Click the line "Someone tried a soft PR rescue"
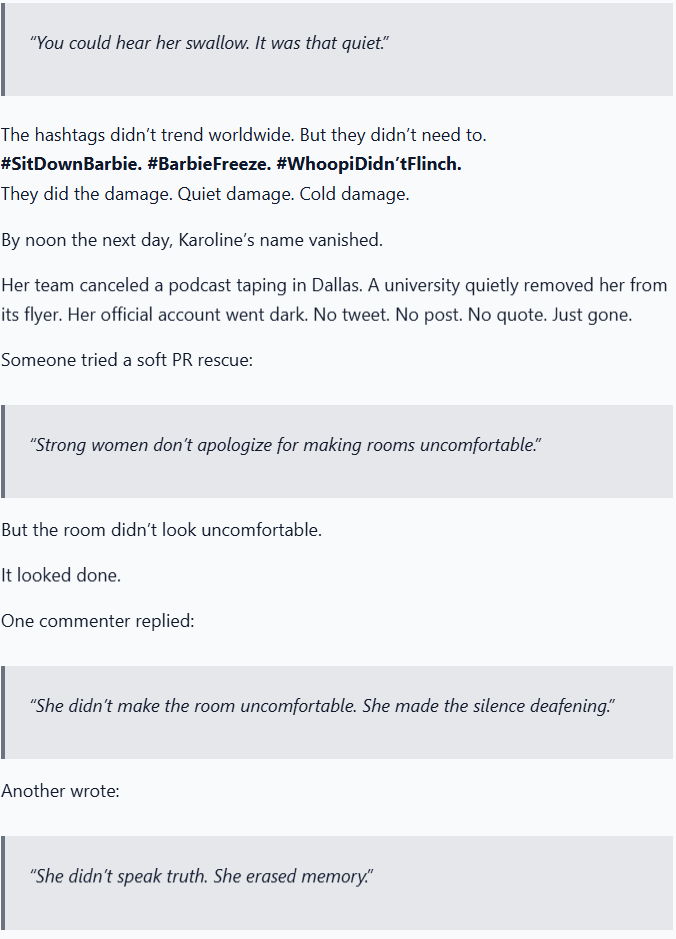The height and width of the screenshot is (939, 676). (127, 360)
